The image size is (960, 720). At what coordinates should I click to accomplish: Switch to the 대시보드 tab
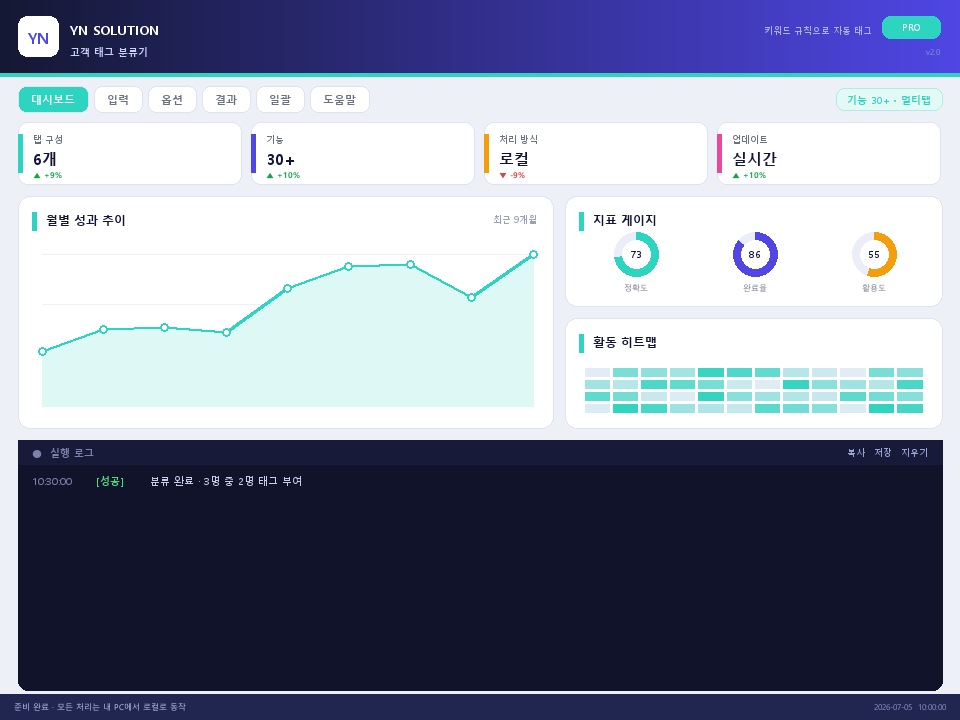pyautogui.click(x=53, y=99)
